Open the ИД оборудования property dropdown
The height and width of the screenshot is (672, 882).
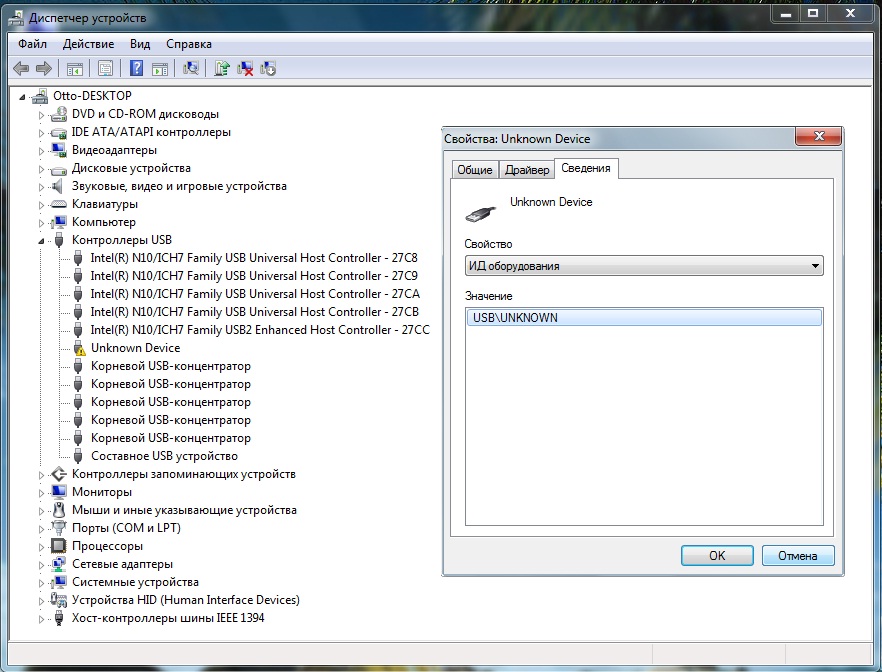click(x=644, y=265)
